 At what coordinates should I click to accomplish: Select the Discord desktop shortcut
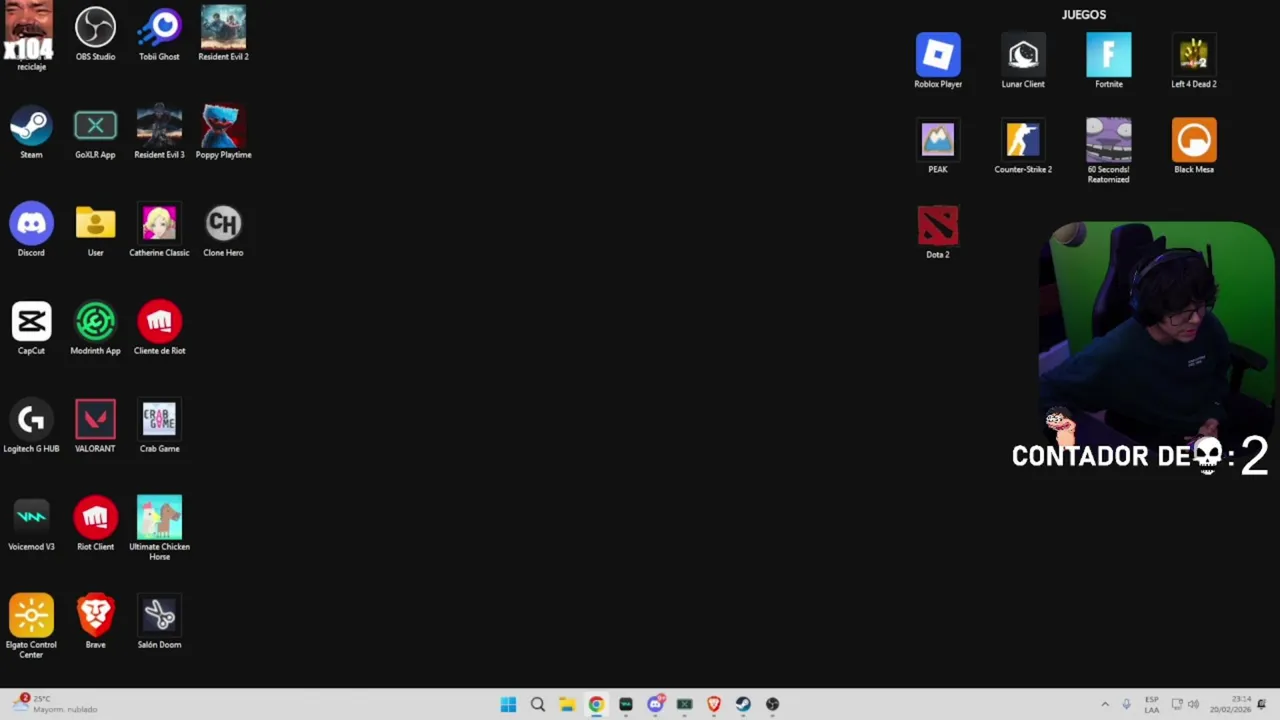[31, 230]
